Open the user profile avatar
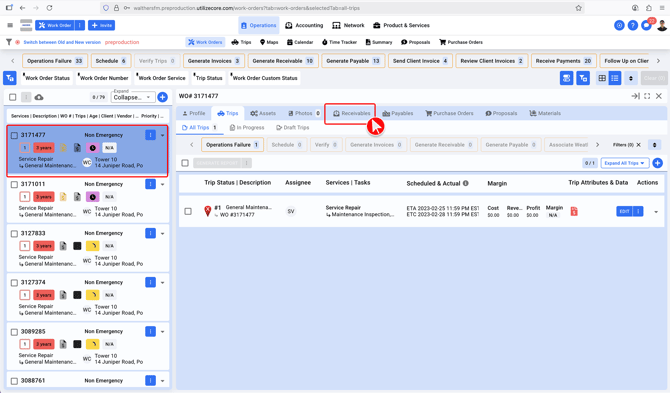This screenshot has height=393, width=670. [x=662, y=25]
